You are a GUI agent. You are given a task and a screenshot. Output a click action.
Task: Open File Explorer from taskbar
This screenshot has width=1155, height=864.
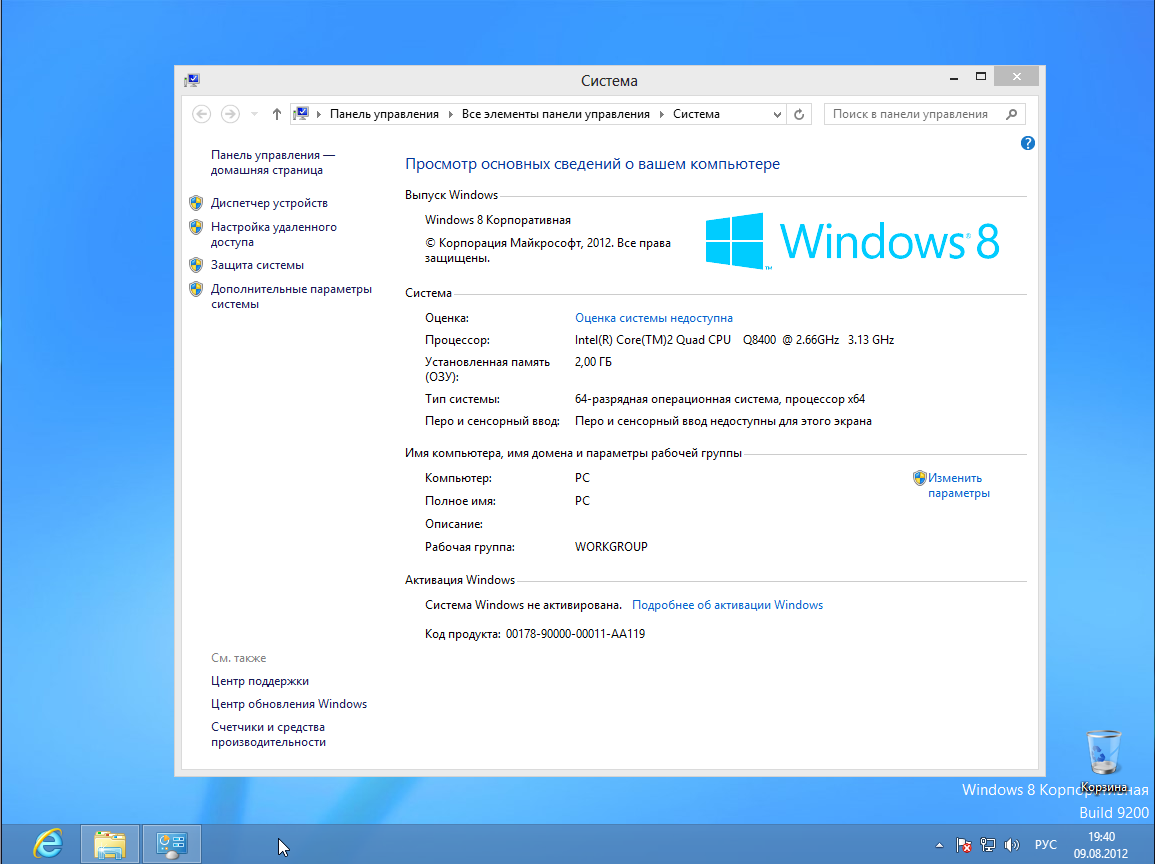[110, 844]
